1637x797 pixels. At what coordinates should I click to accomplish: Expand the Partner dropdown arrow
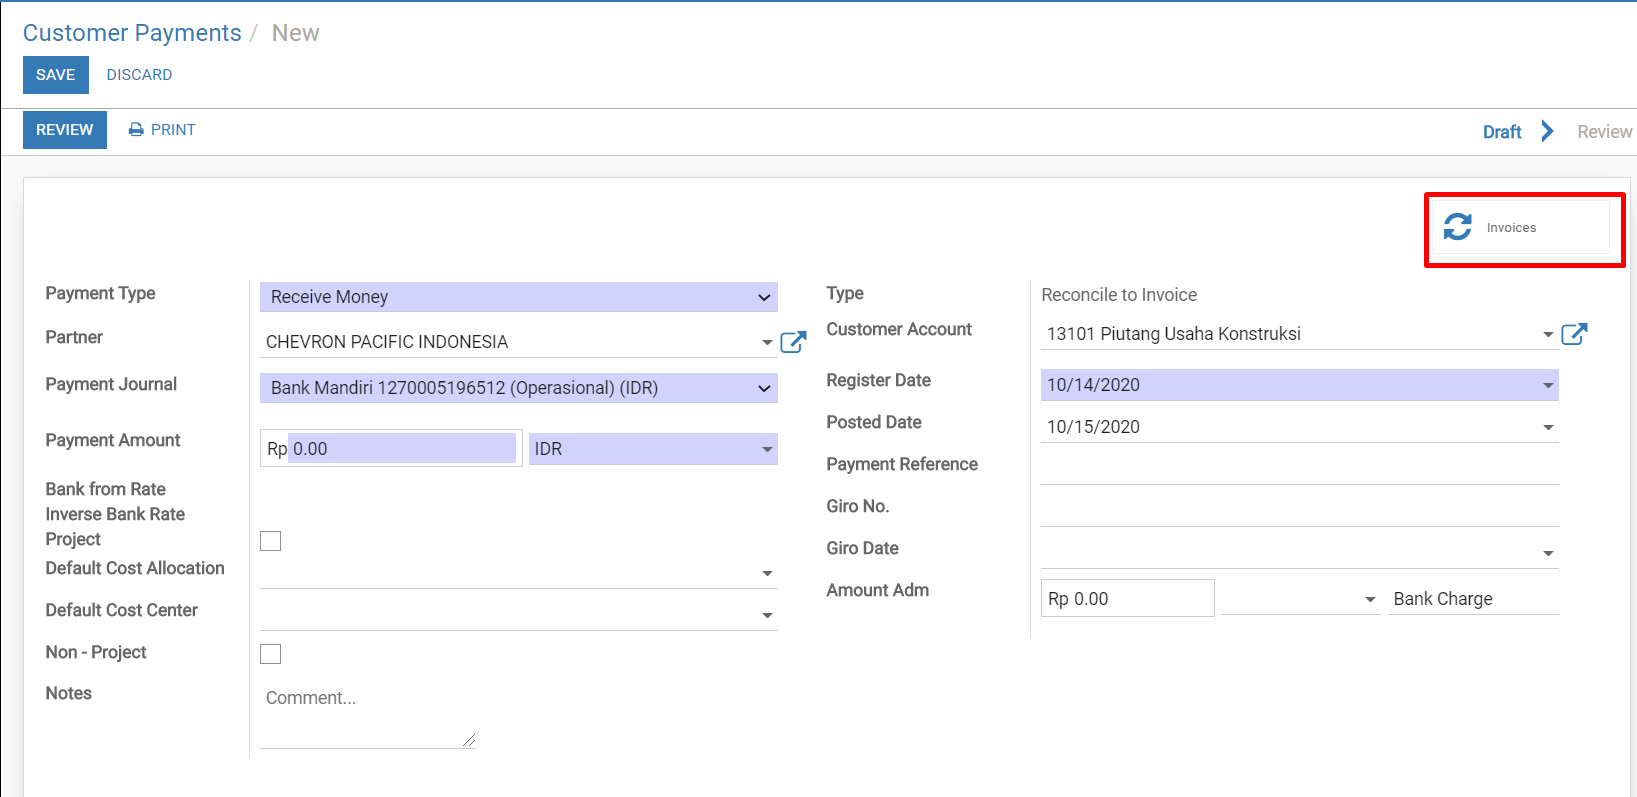click(x=767, y=342)
